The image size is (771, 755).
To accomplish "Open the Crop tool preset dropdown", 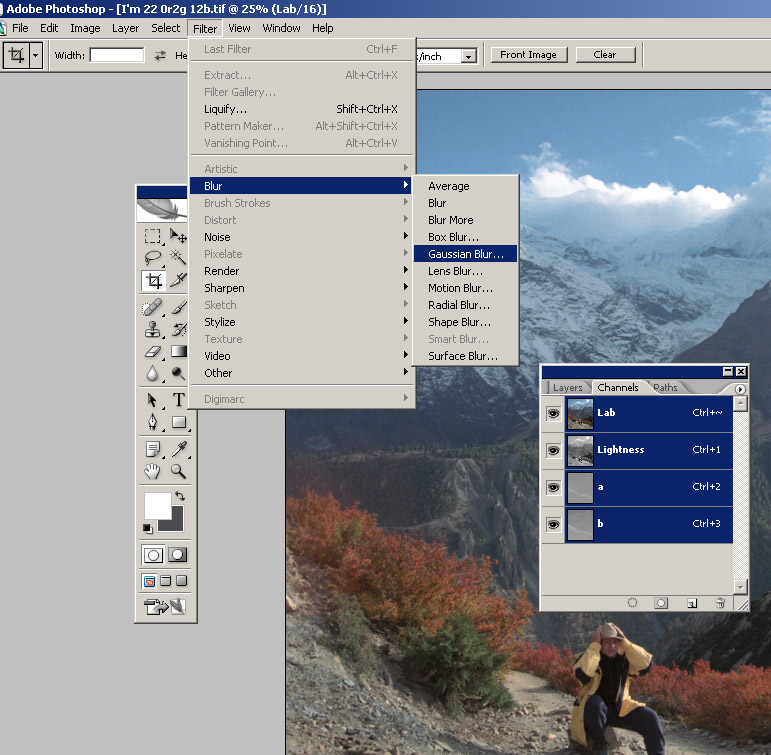I will [x=36, y=55].
